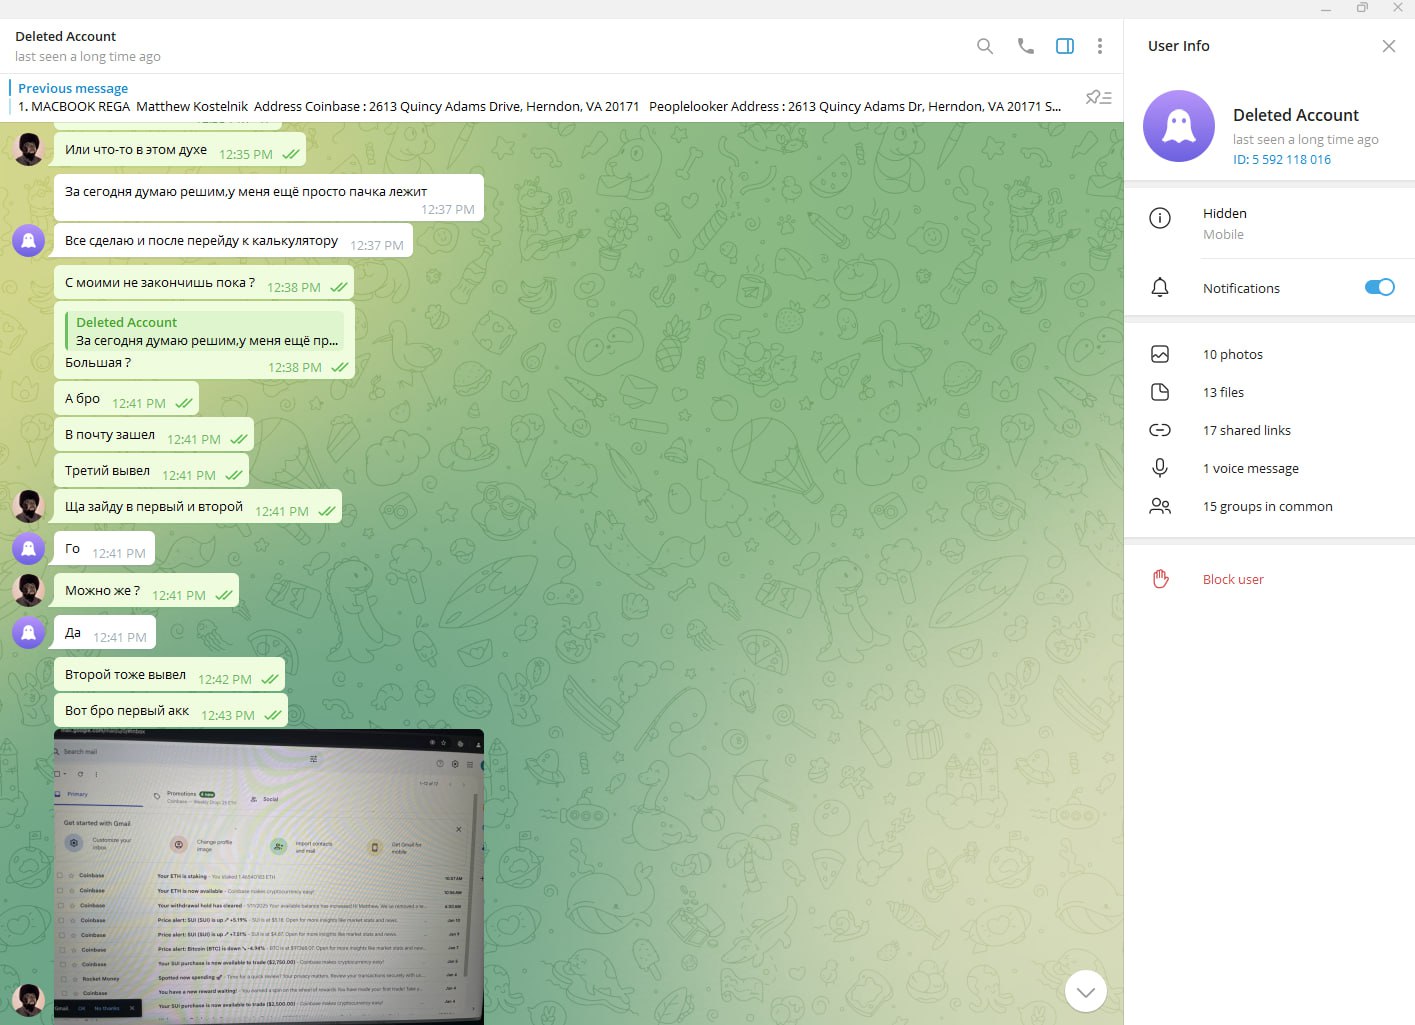Jump to the bottom with the down-arrow button

pos(1086,991)
